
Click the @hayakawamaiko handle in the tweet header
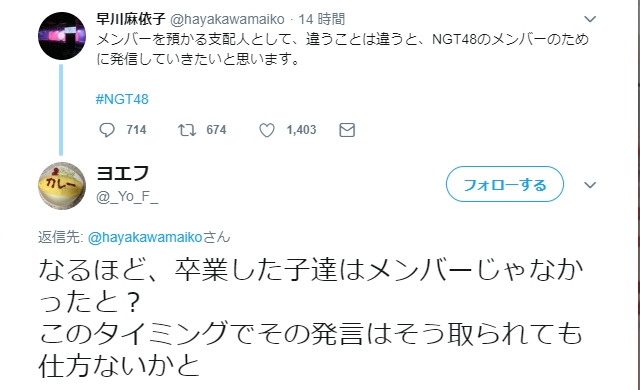click(x=227, y=19)
